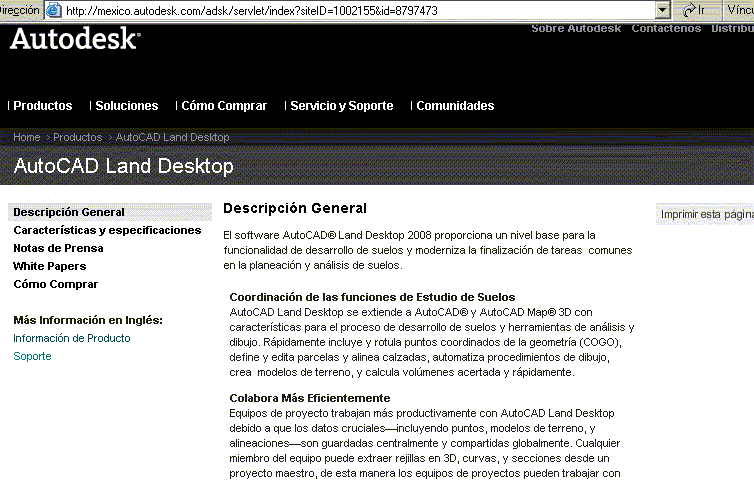Open Características y especificaciones in the sidebar
The height and width of the screenshot is (480, 754).
(x=107, y=230)
